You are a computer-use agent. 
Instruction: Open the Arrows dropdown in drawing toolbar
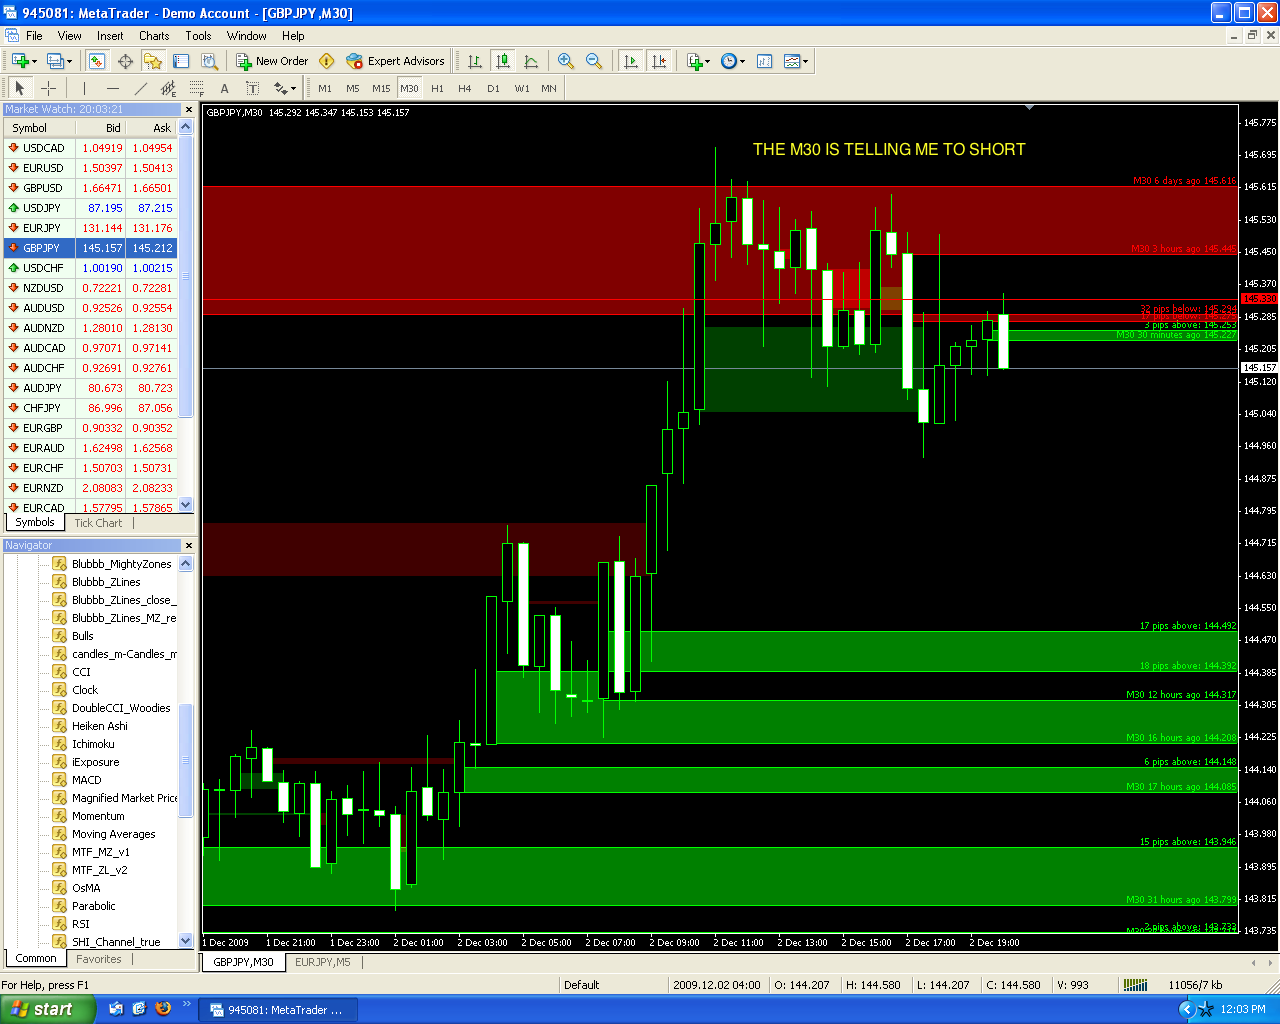click(285, 88)
